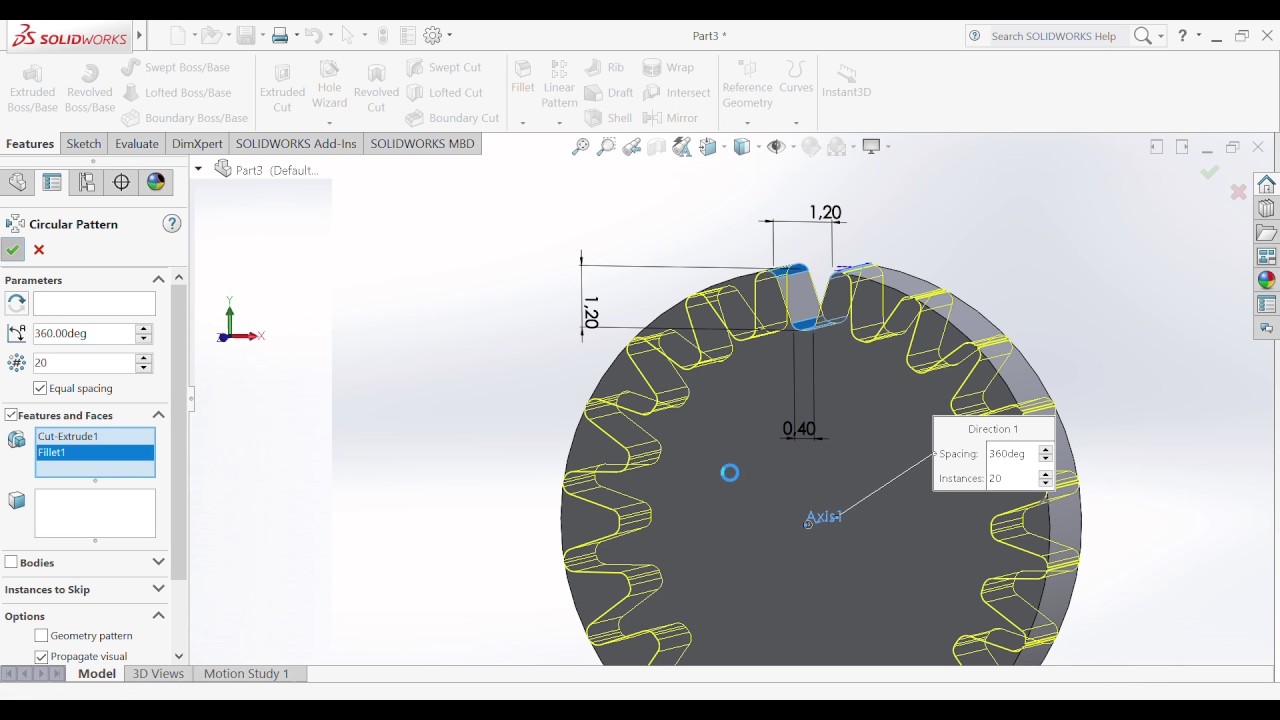Open the FeatureManager design tree tab
Screen dimensions: 1280x720
click(x=17, y=182)
